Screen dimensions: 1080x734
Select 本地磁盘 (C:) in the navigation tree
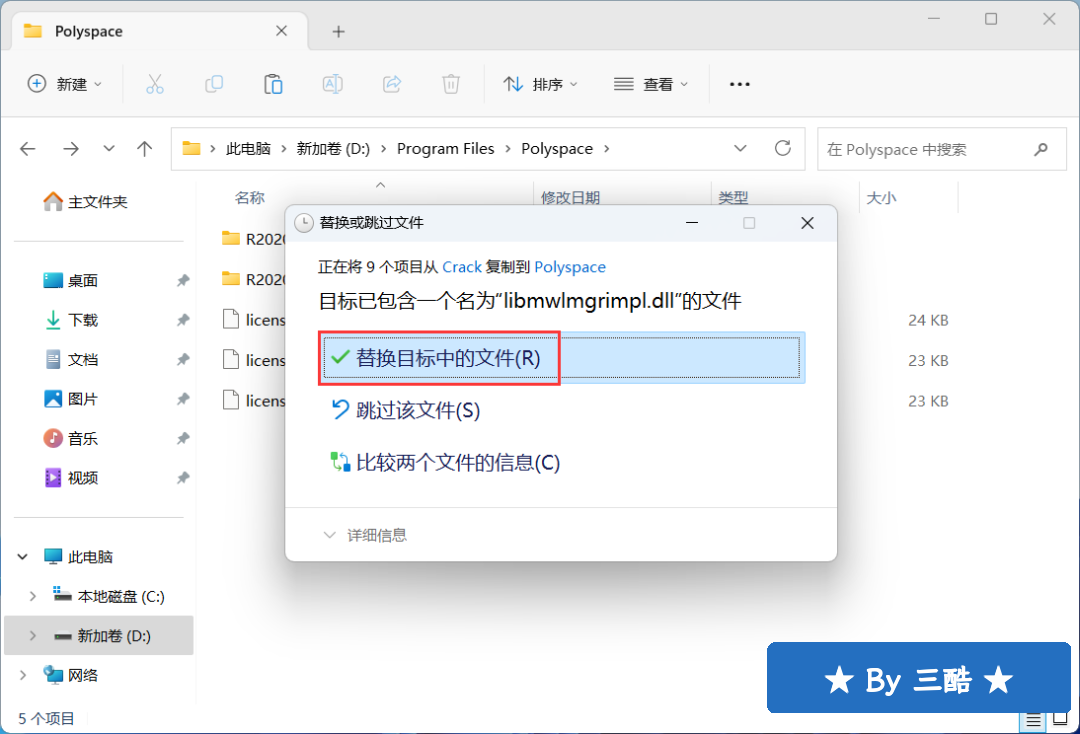(x=110, y=596)
